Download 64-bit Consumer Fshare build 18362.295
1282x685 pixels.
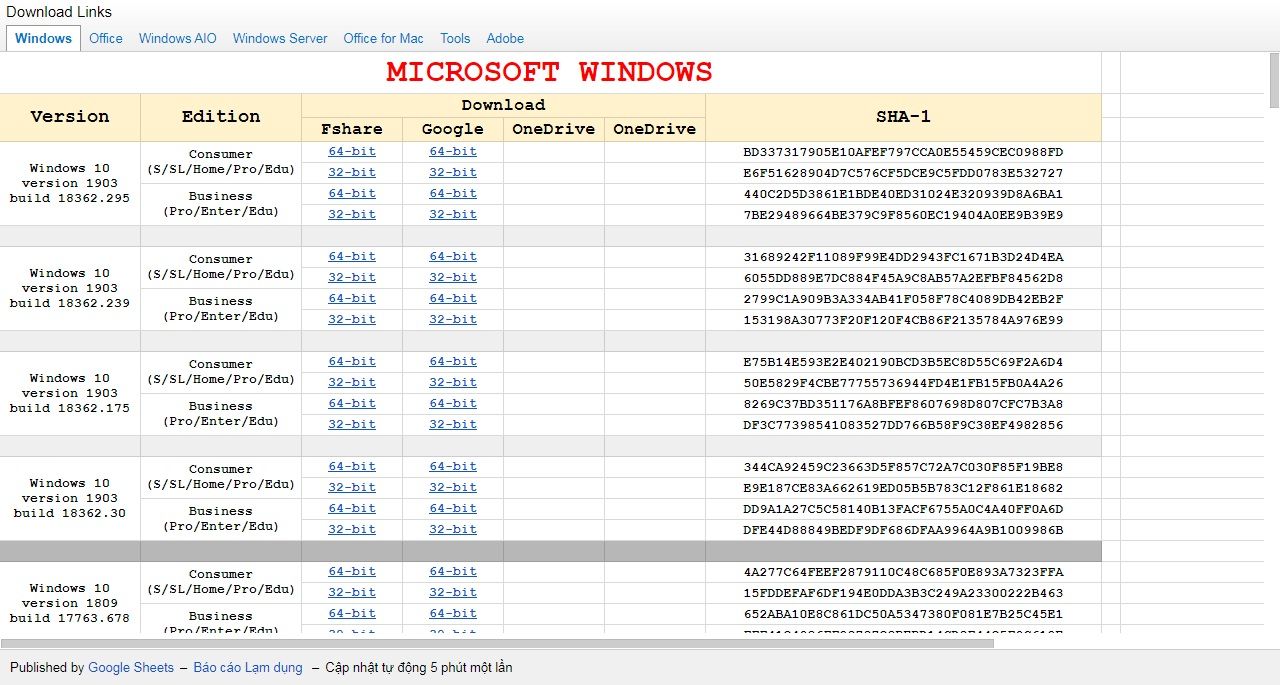pyautogui.click(x=352, y=151)
